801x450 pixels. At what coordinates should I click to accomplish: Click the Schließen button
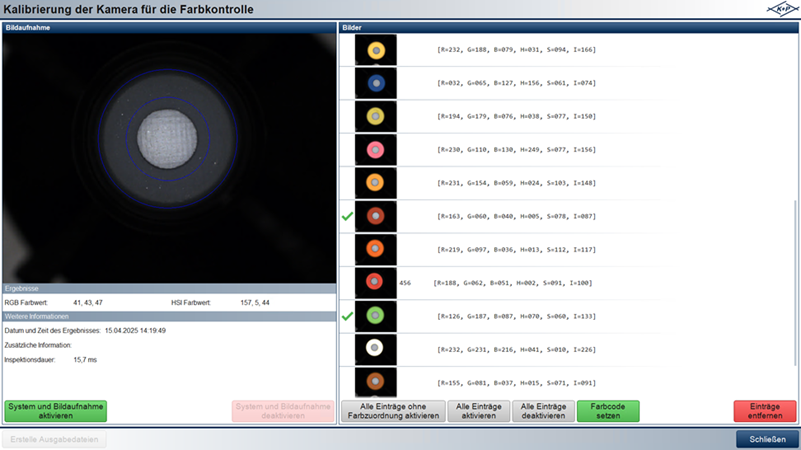tap(767, 439)
